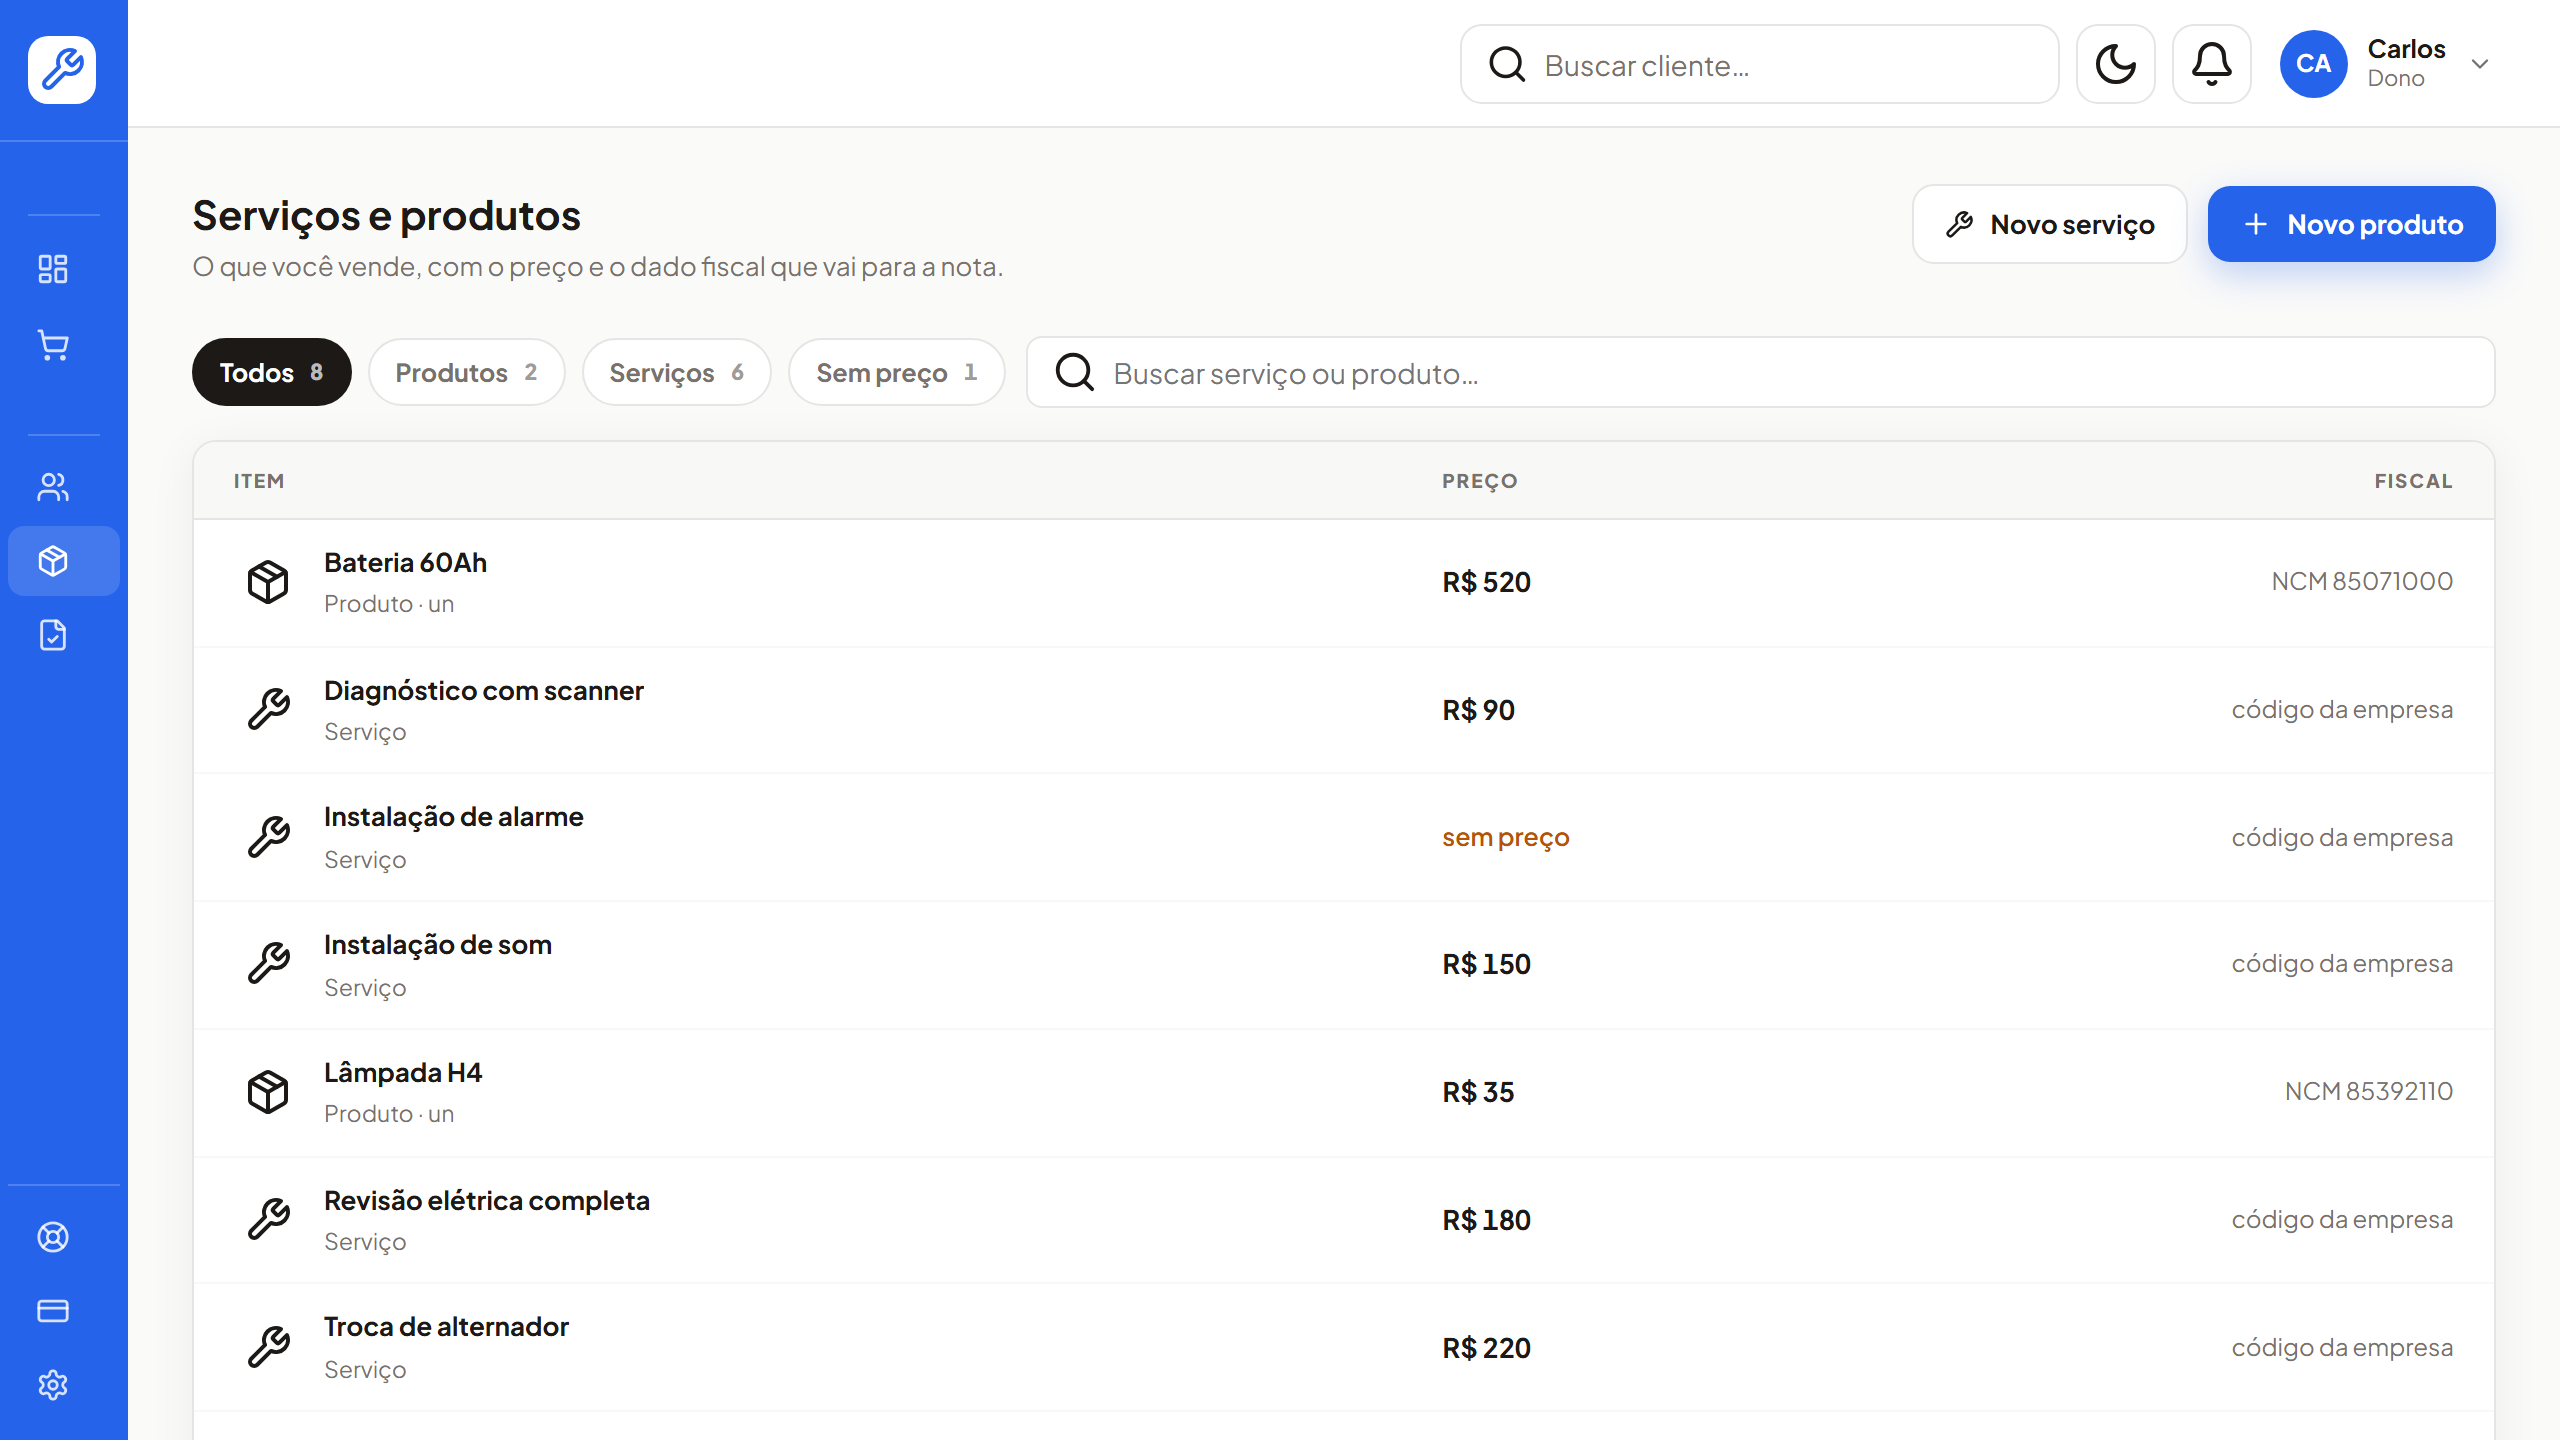Click wrench icon for Instalação de som
The height and width of the screenshot is (1440, 2560).
tap(268, 964)
